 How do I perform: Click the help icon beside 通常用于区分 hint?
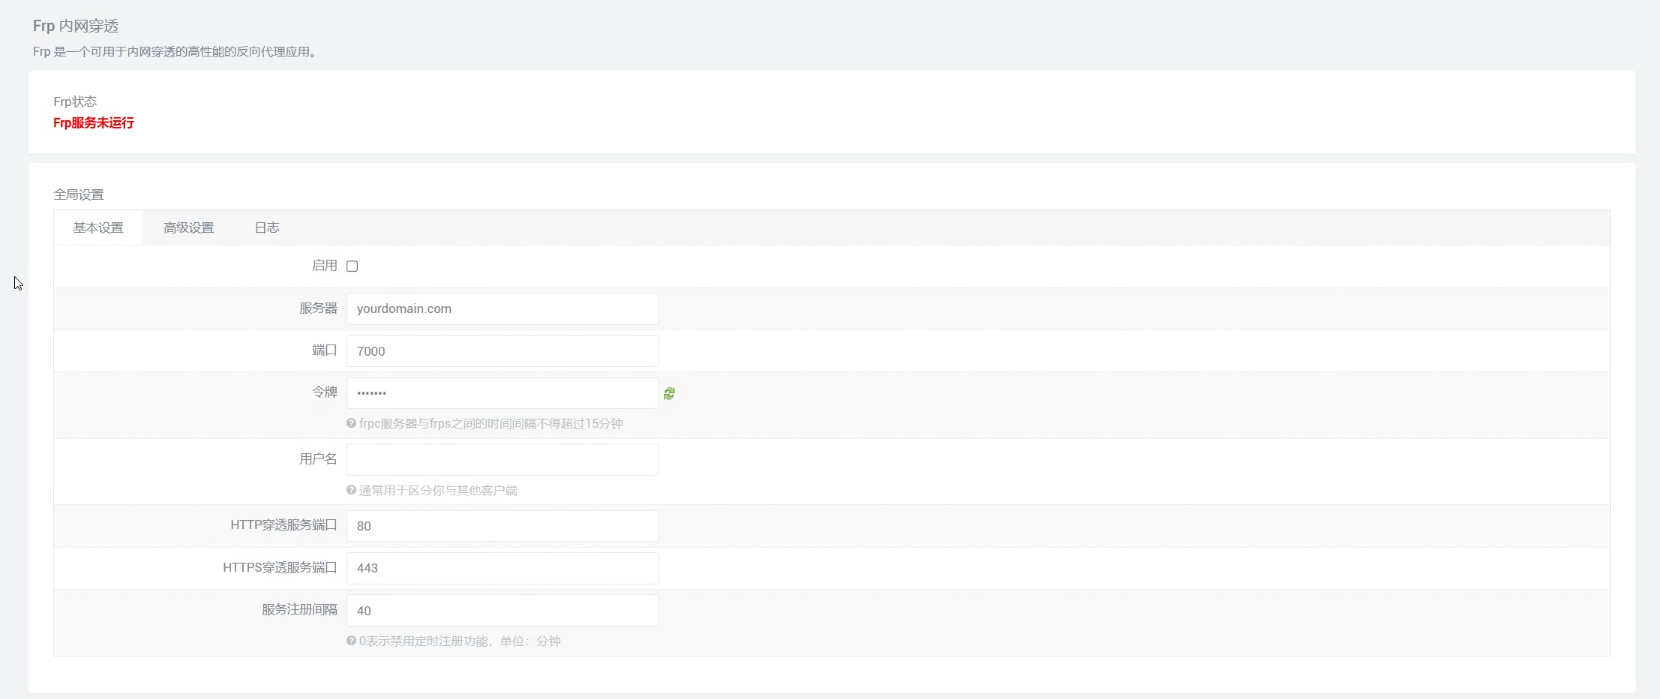tap(351, 490)
